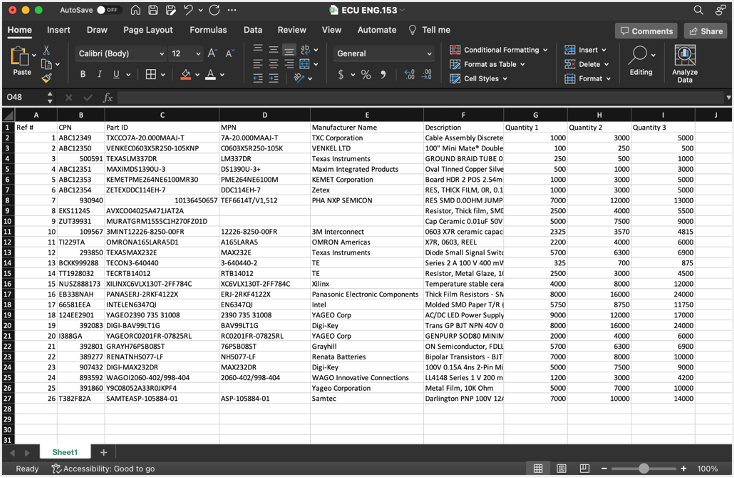
Task: Click the zoom slider handle
Action: (x=644, y=469)
